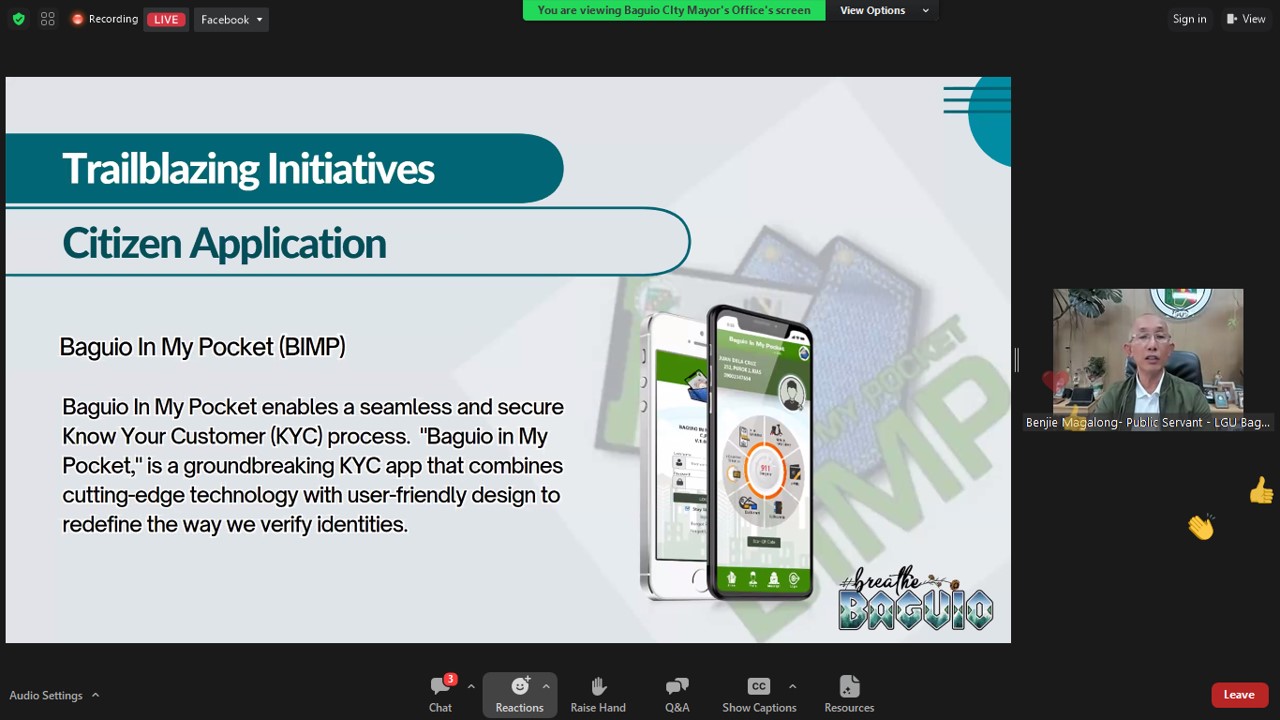1280x720 pixels.
Task: Expand the captions options arrow
Action: coord(792,686)
